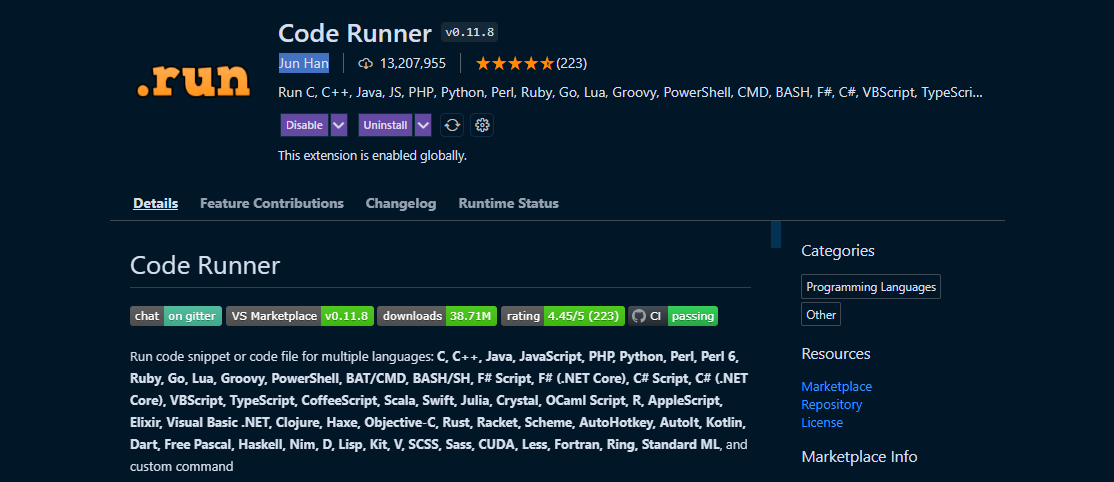Switch to Feature Contributions tab
The image size is (1114, 482).
(271, 203)
